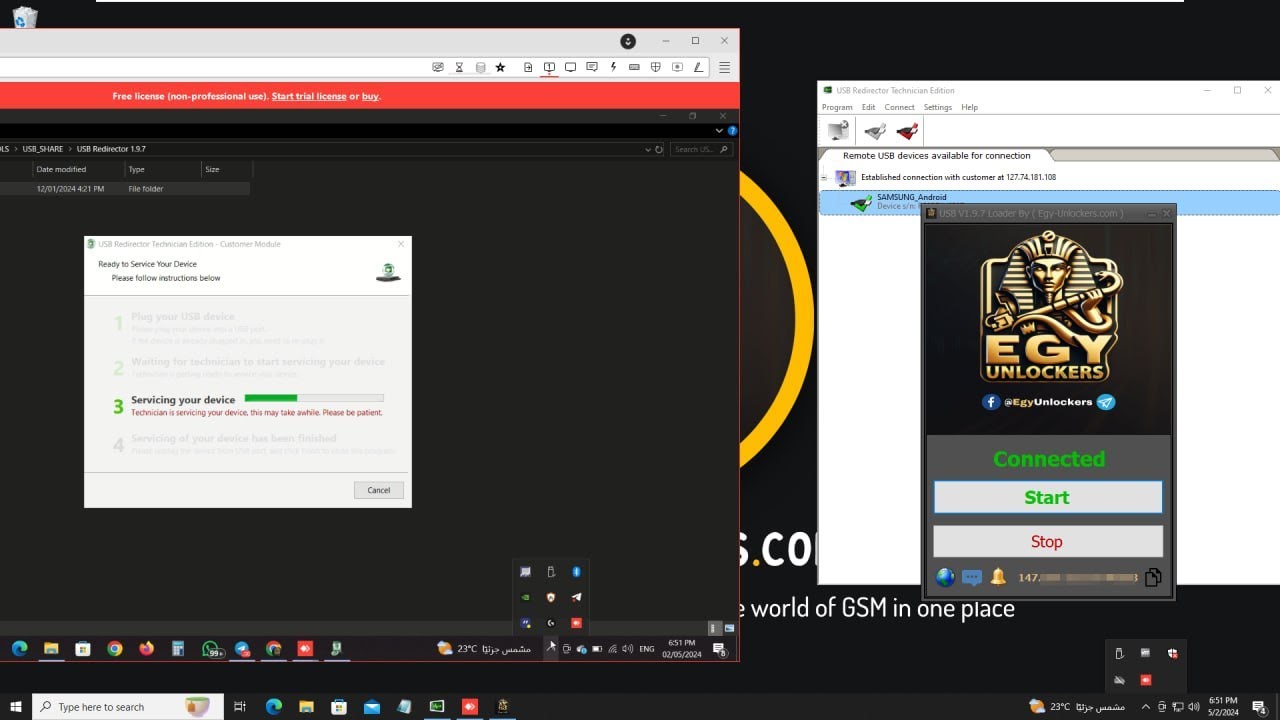The image size is (1280, 720).
Task: Open the Edit menu in USB Redirector
Action: 868,107
